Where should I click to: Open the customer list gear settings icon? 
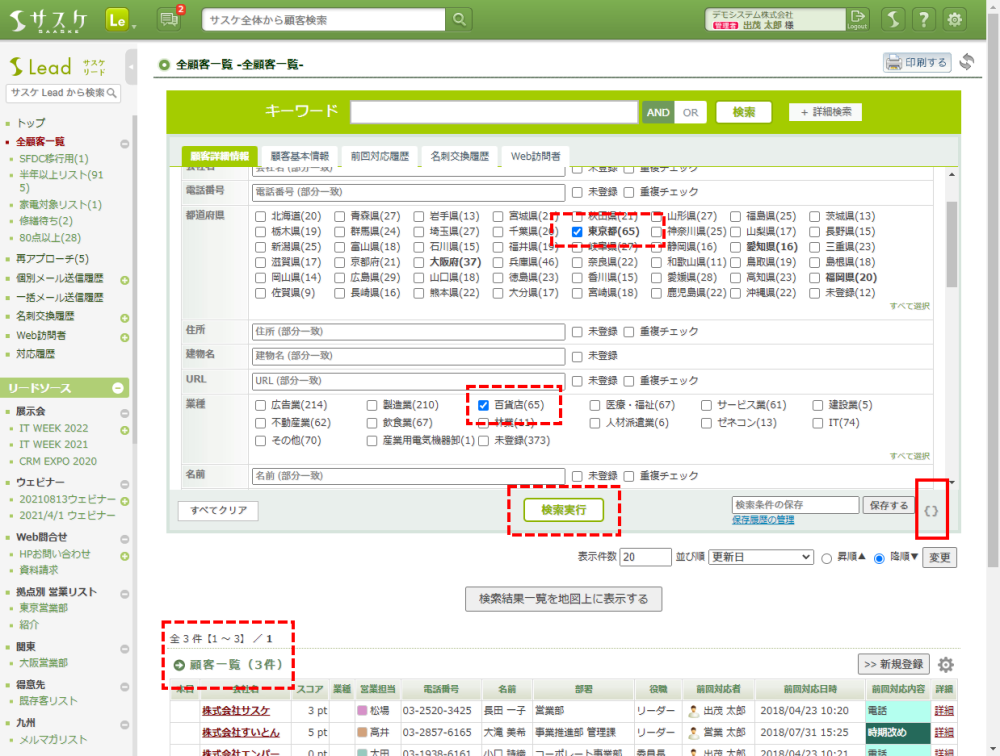click(945, 665)
